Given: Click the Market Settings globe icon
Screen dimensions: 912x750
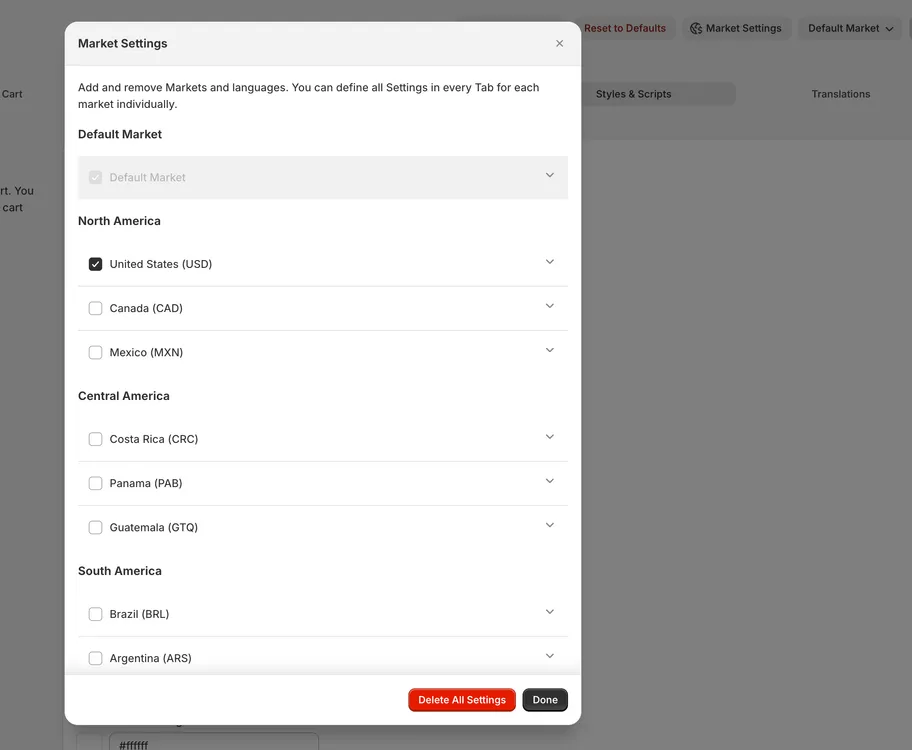Looking at the screenshot, I should 696,28.
